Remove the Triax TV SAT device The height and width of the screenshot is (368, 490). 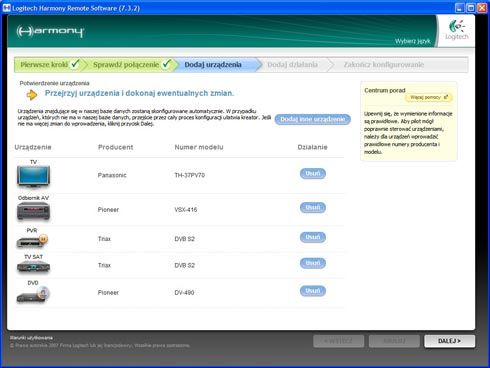pyautogui.click(x=313, y=263)
